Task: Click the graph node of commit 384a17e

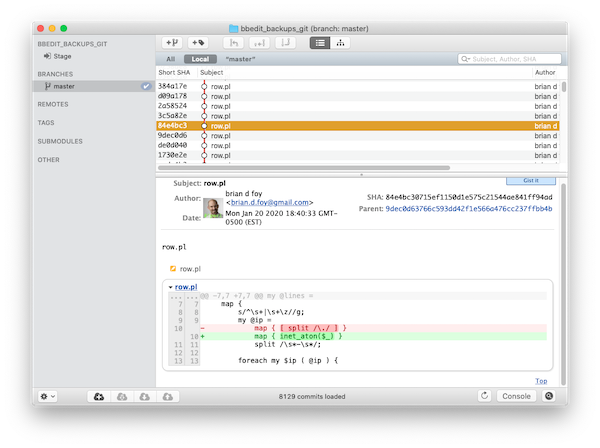Action: [204, 86]
